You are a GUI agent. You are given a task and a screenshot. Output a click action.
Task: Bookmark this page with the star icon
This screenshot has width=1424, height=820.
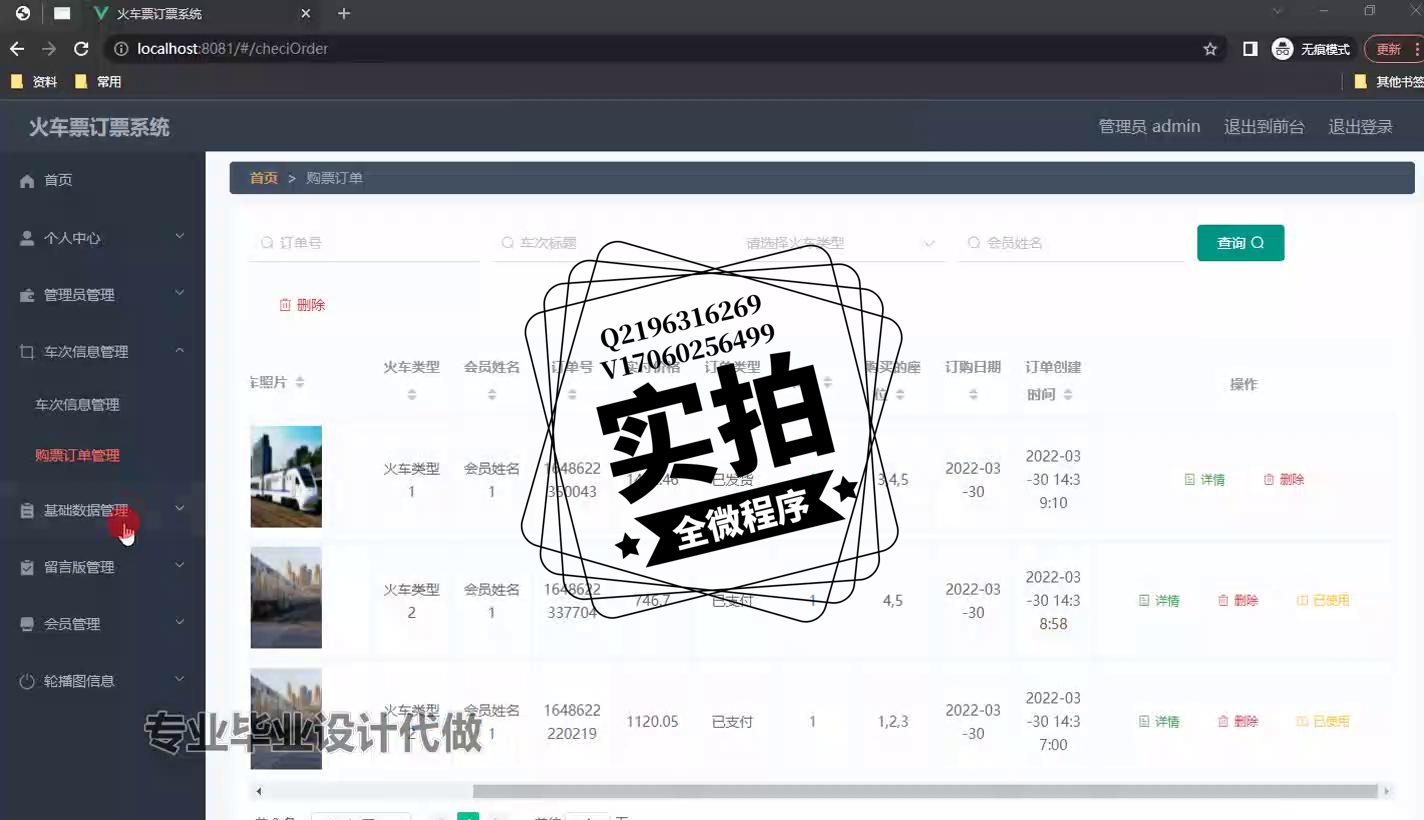pos(1210,48)
